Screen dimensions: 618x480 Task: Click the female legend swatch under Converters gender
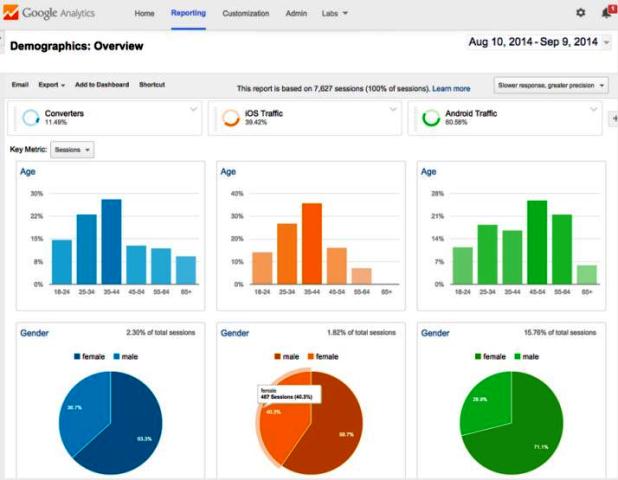point(77,357)
